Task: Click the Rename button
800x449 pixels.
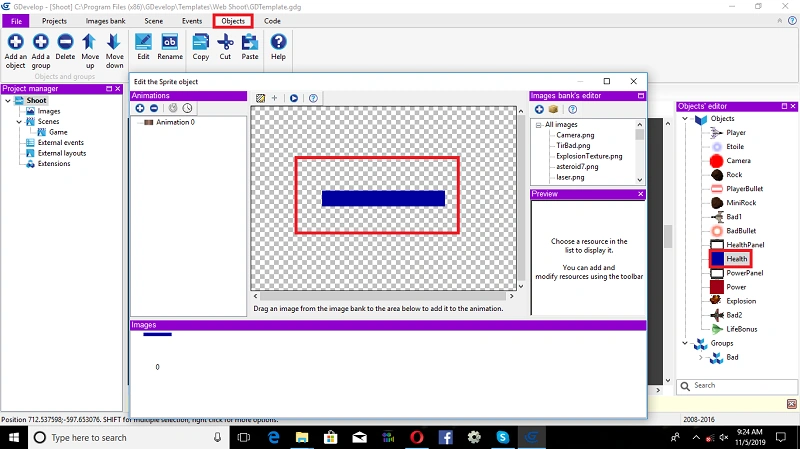Action: 170,47
